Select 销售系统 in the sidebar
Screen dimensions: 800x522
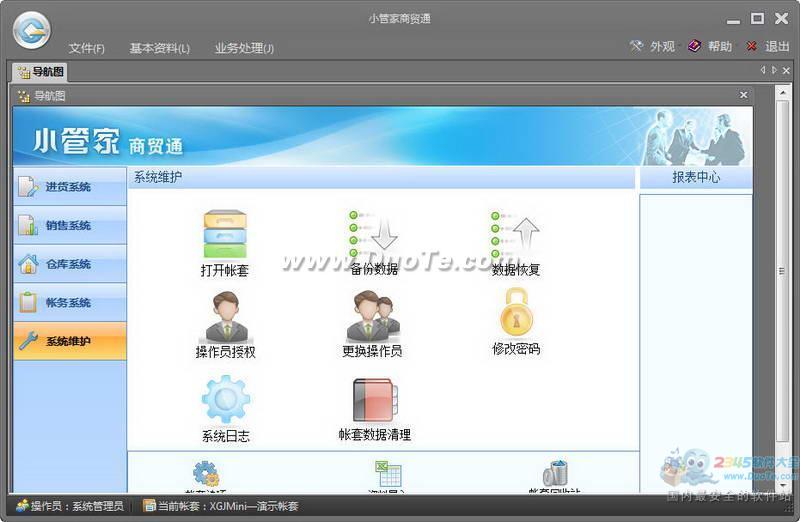pyautogui.click(x=70, y=225)
